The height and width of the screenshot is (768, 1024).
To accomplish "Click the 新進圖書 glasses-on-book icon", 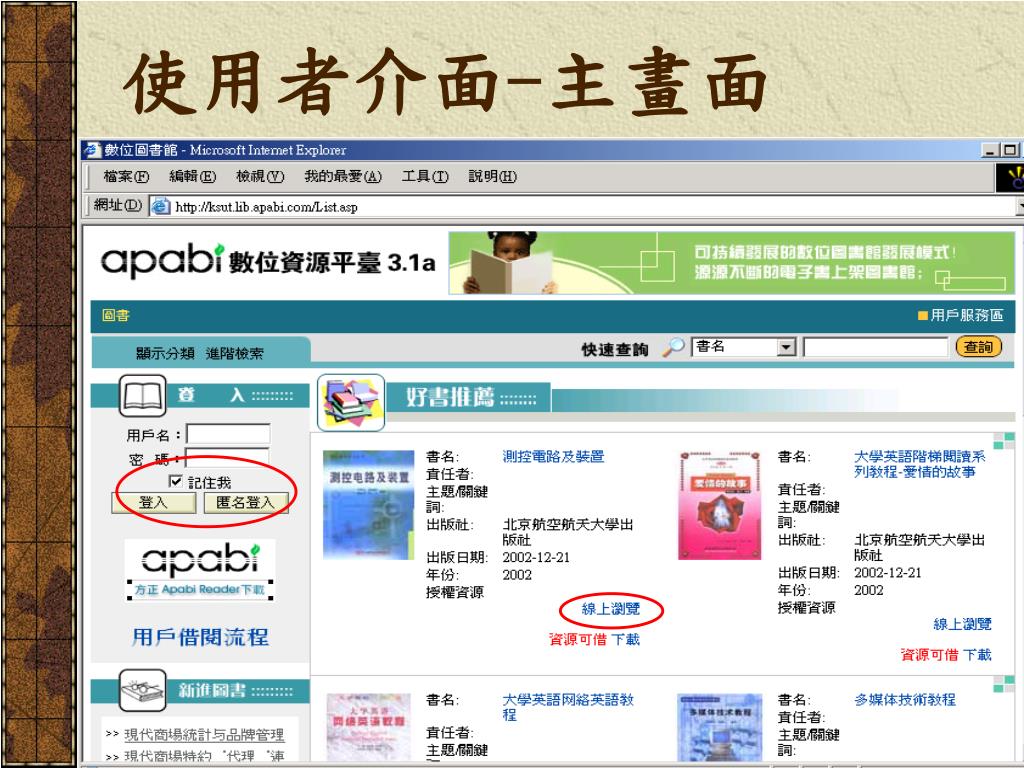I will coord(142,690).
